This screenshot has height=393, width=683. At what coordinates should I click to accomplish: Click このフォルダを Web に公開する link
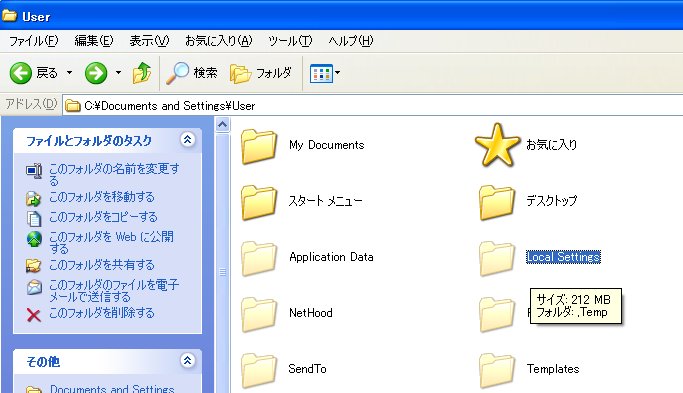[111, 242]
